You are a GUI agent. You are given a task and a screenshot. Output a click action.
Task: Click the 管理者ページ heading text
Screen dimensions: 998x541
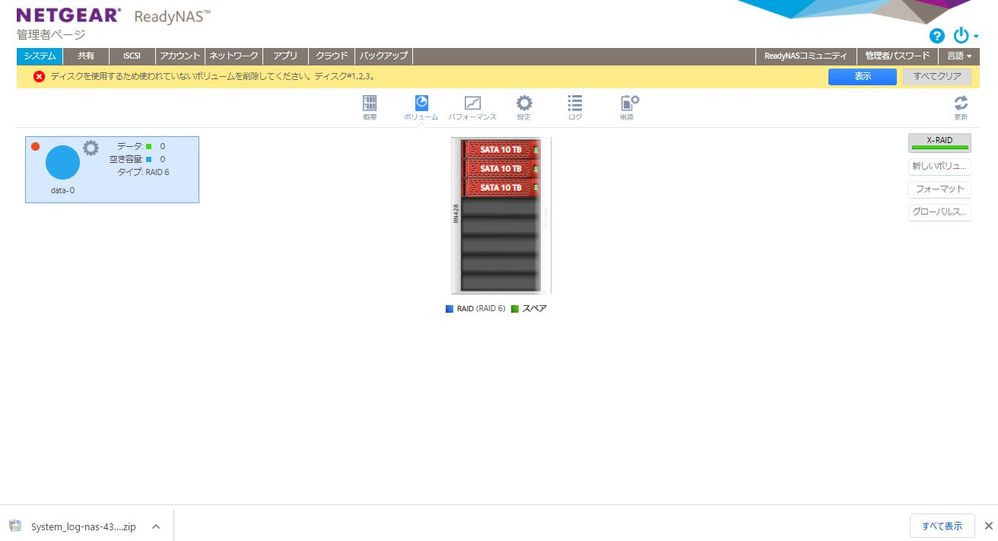tap(51, 34)
